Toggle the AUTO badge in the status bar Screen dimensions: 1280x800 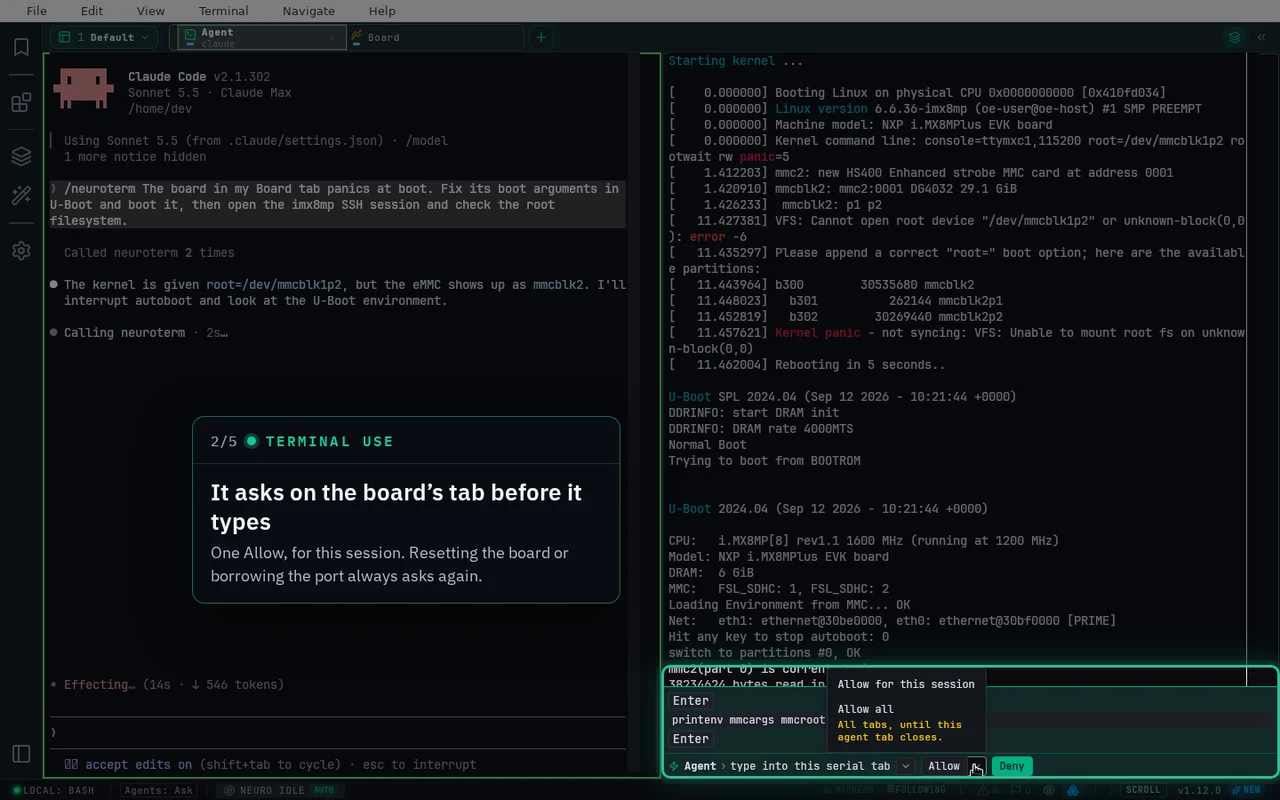click(x=324, y=790)
